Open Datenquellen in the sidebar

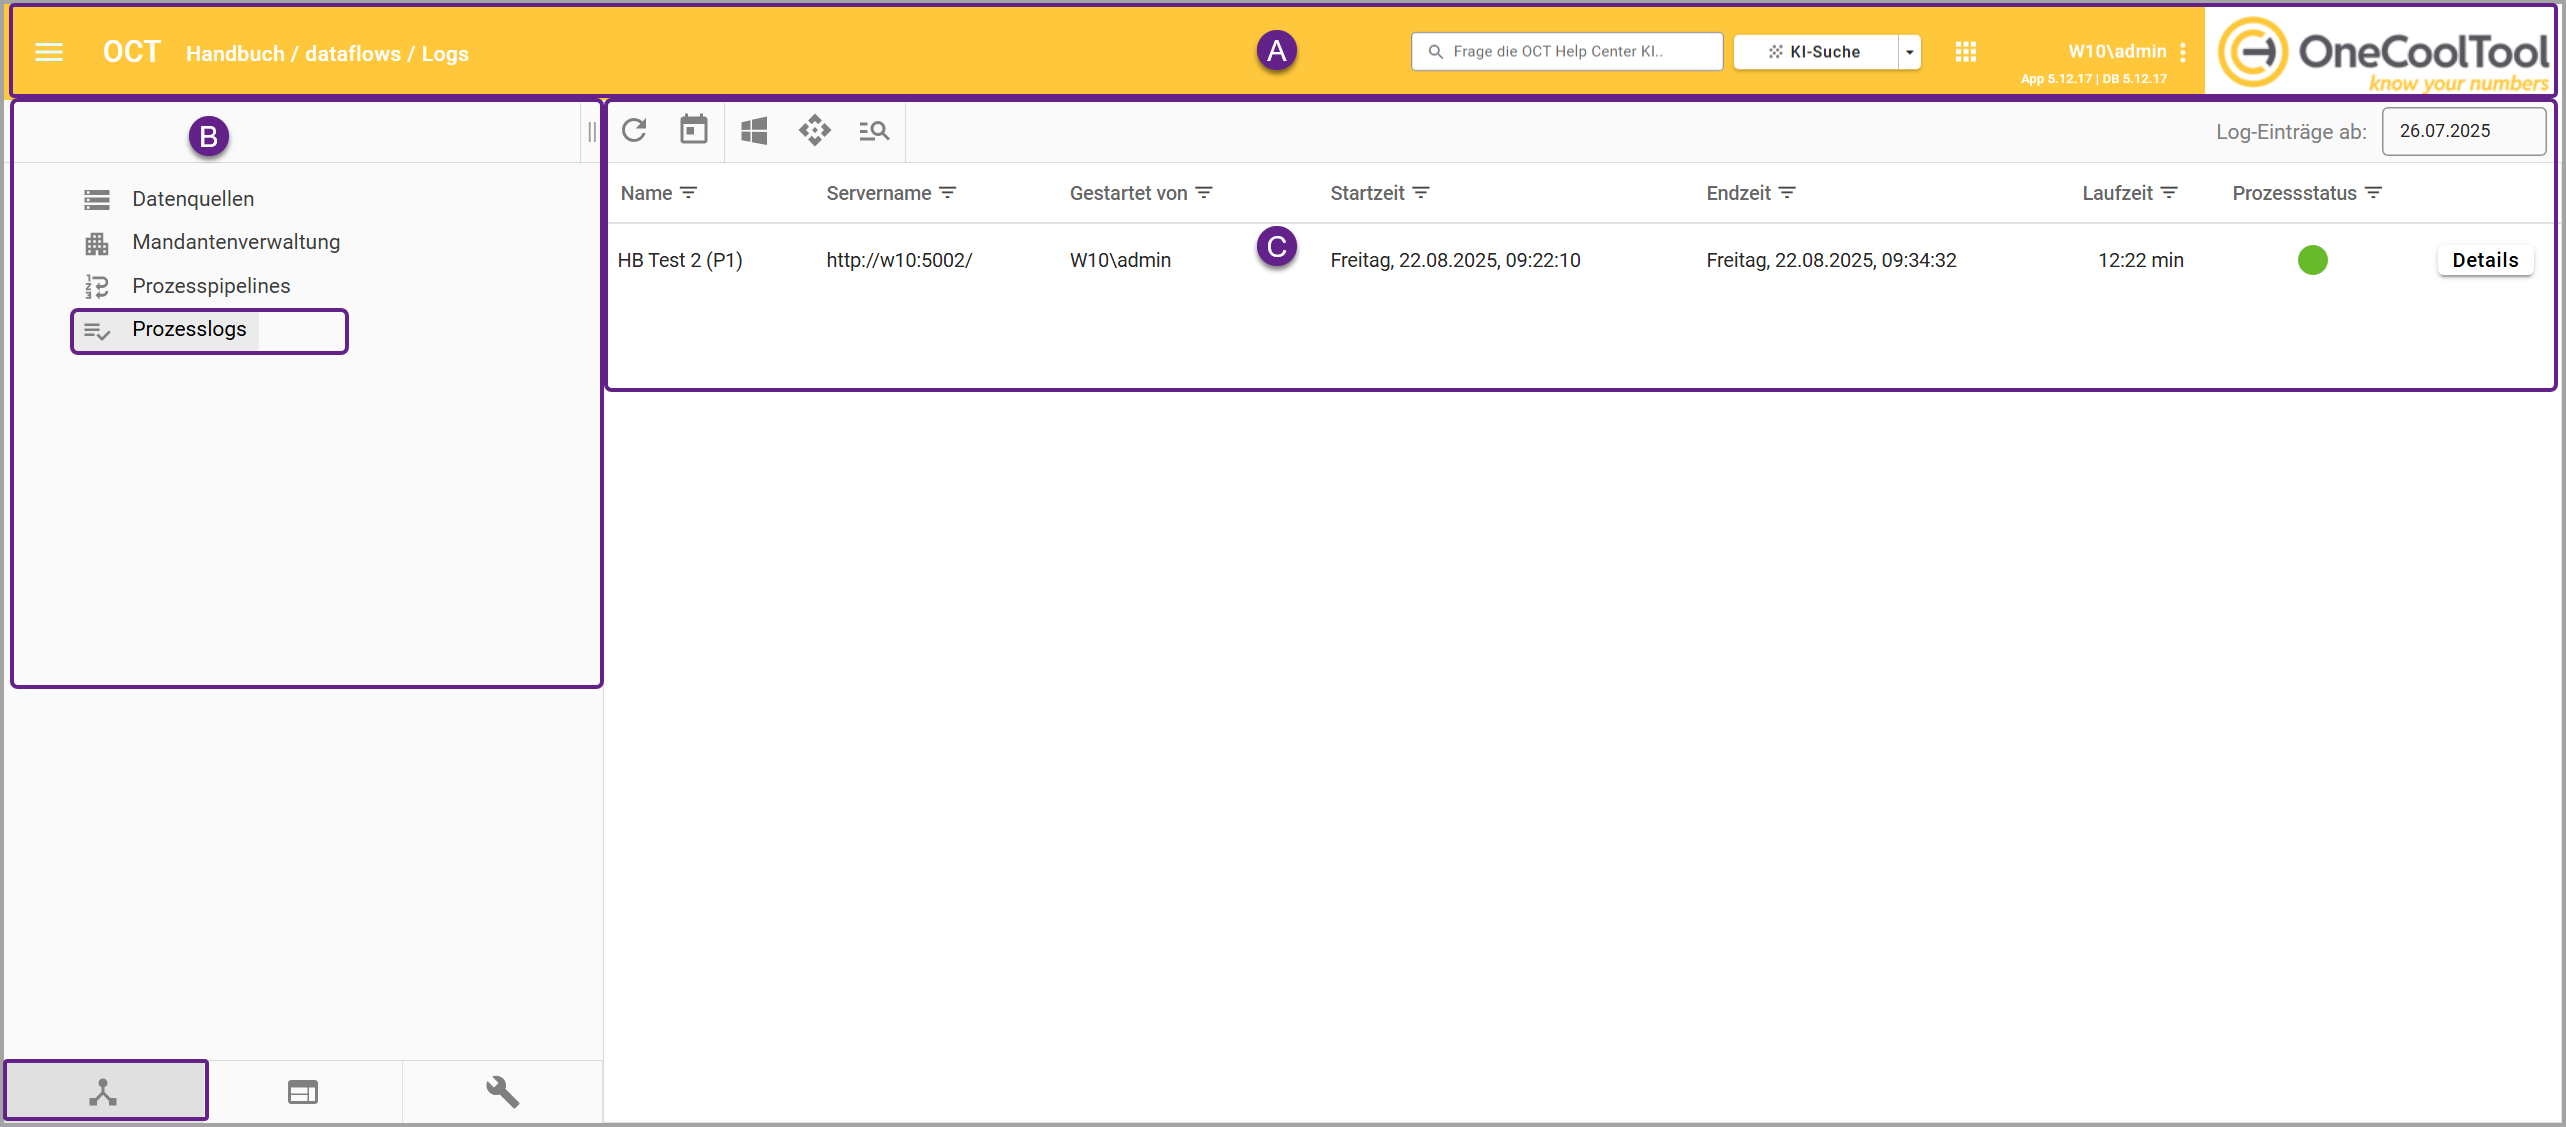click(193, 199)
